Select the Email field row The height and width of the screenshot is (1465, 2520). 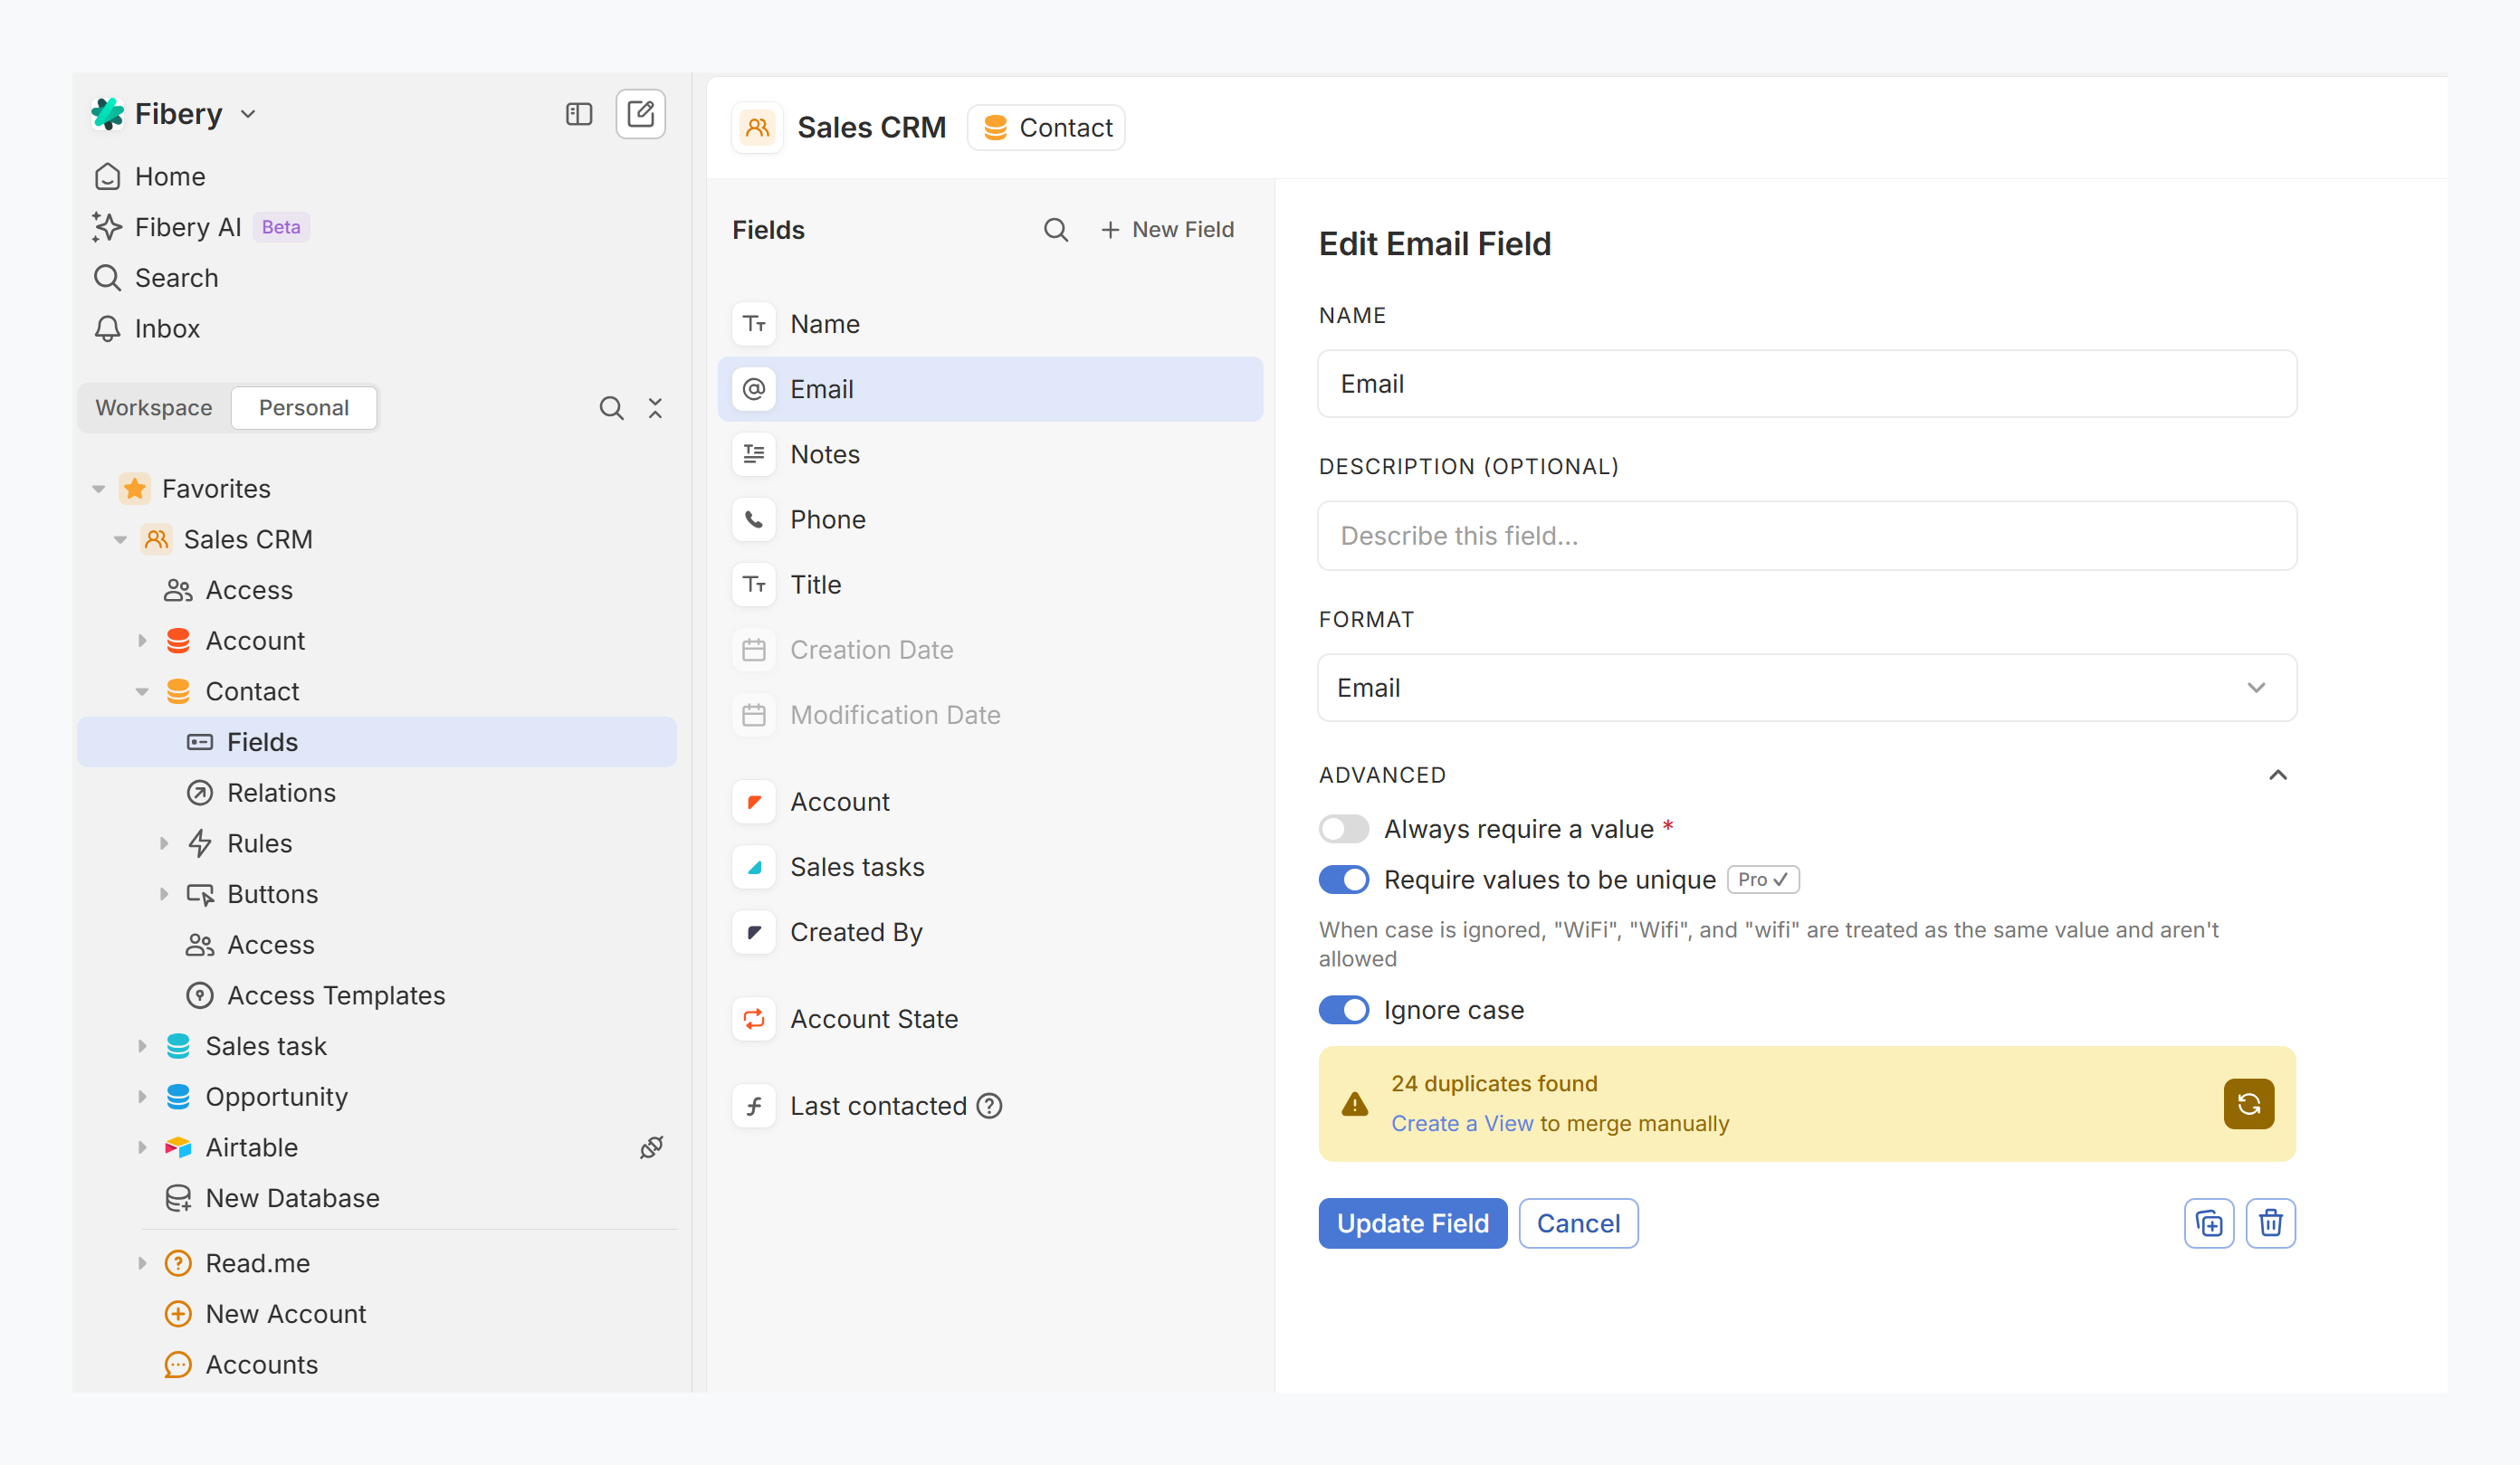(990, 389)
